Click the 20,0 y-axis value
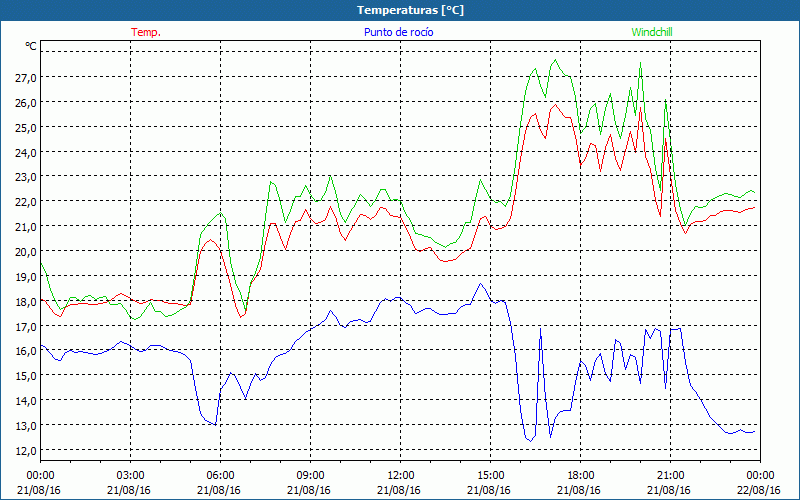The width and height of the screenshot is (800, 500). pos(25,252)
